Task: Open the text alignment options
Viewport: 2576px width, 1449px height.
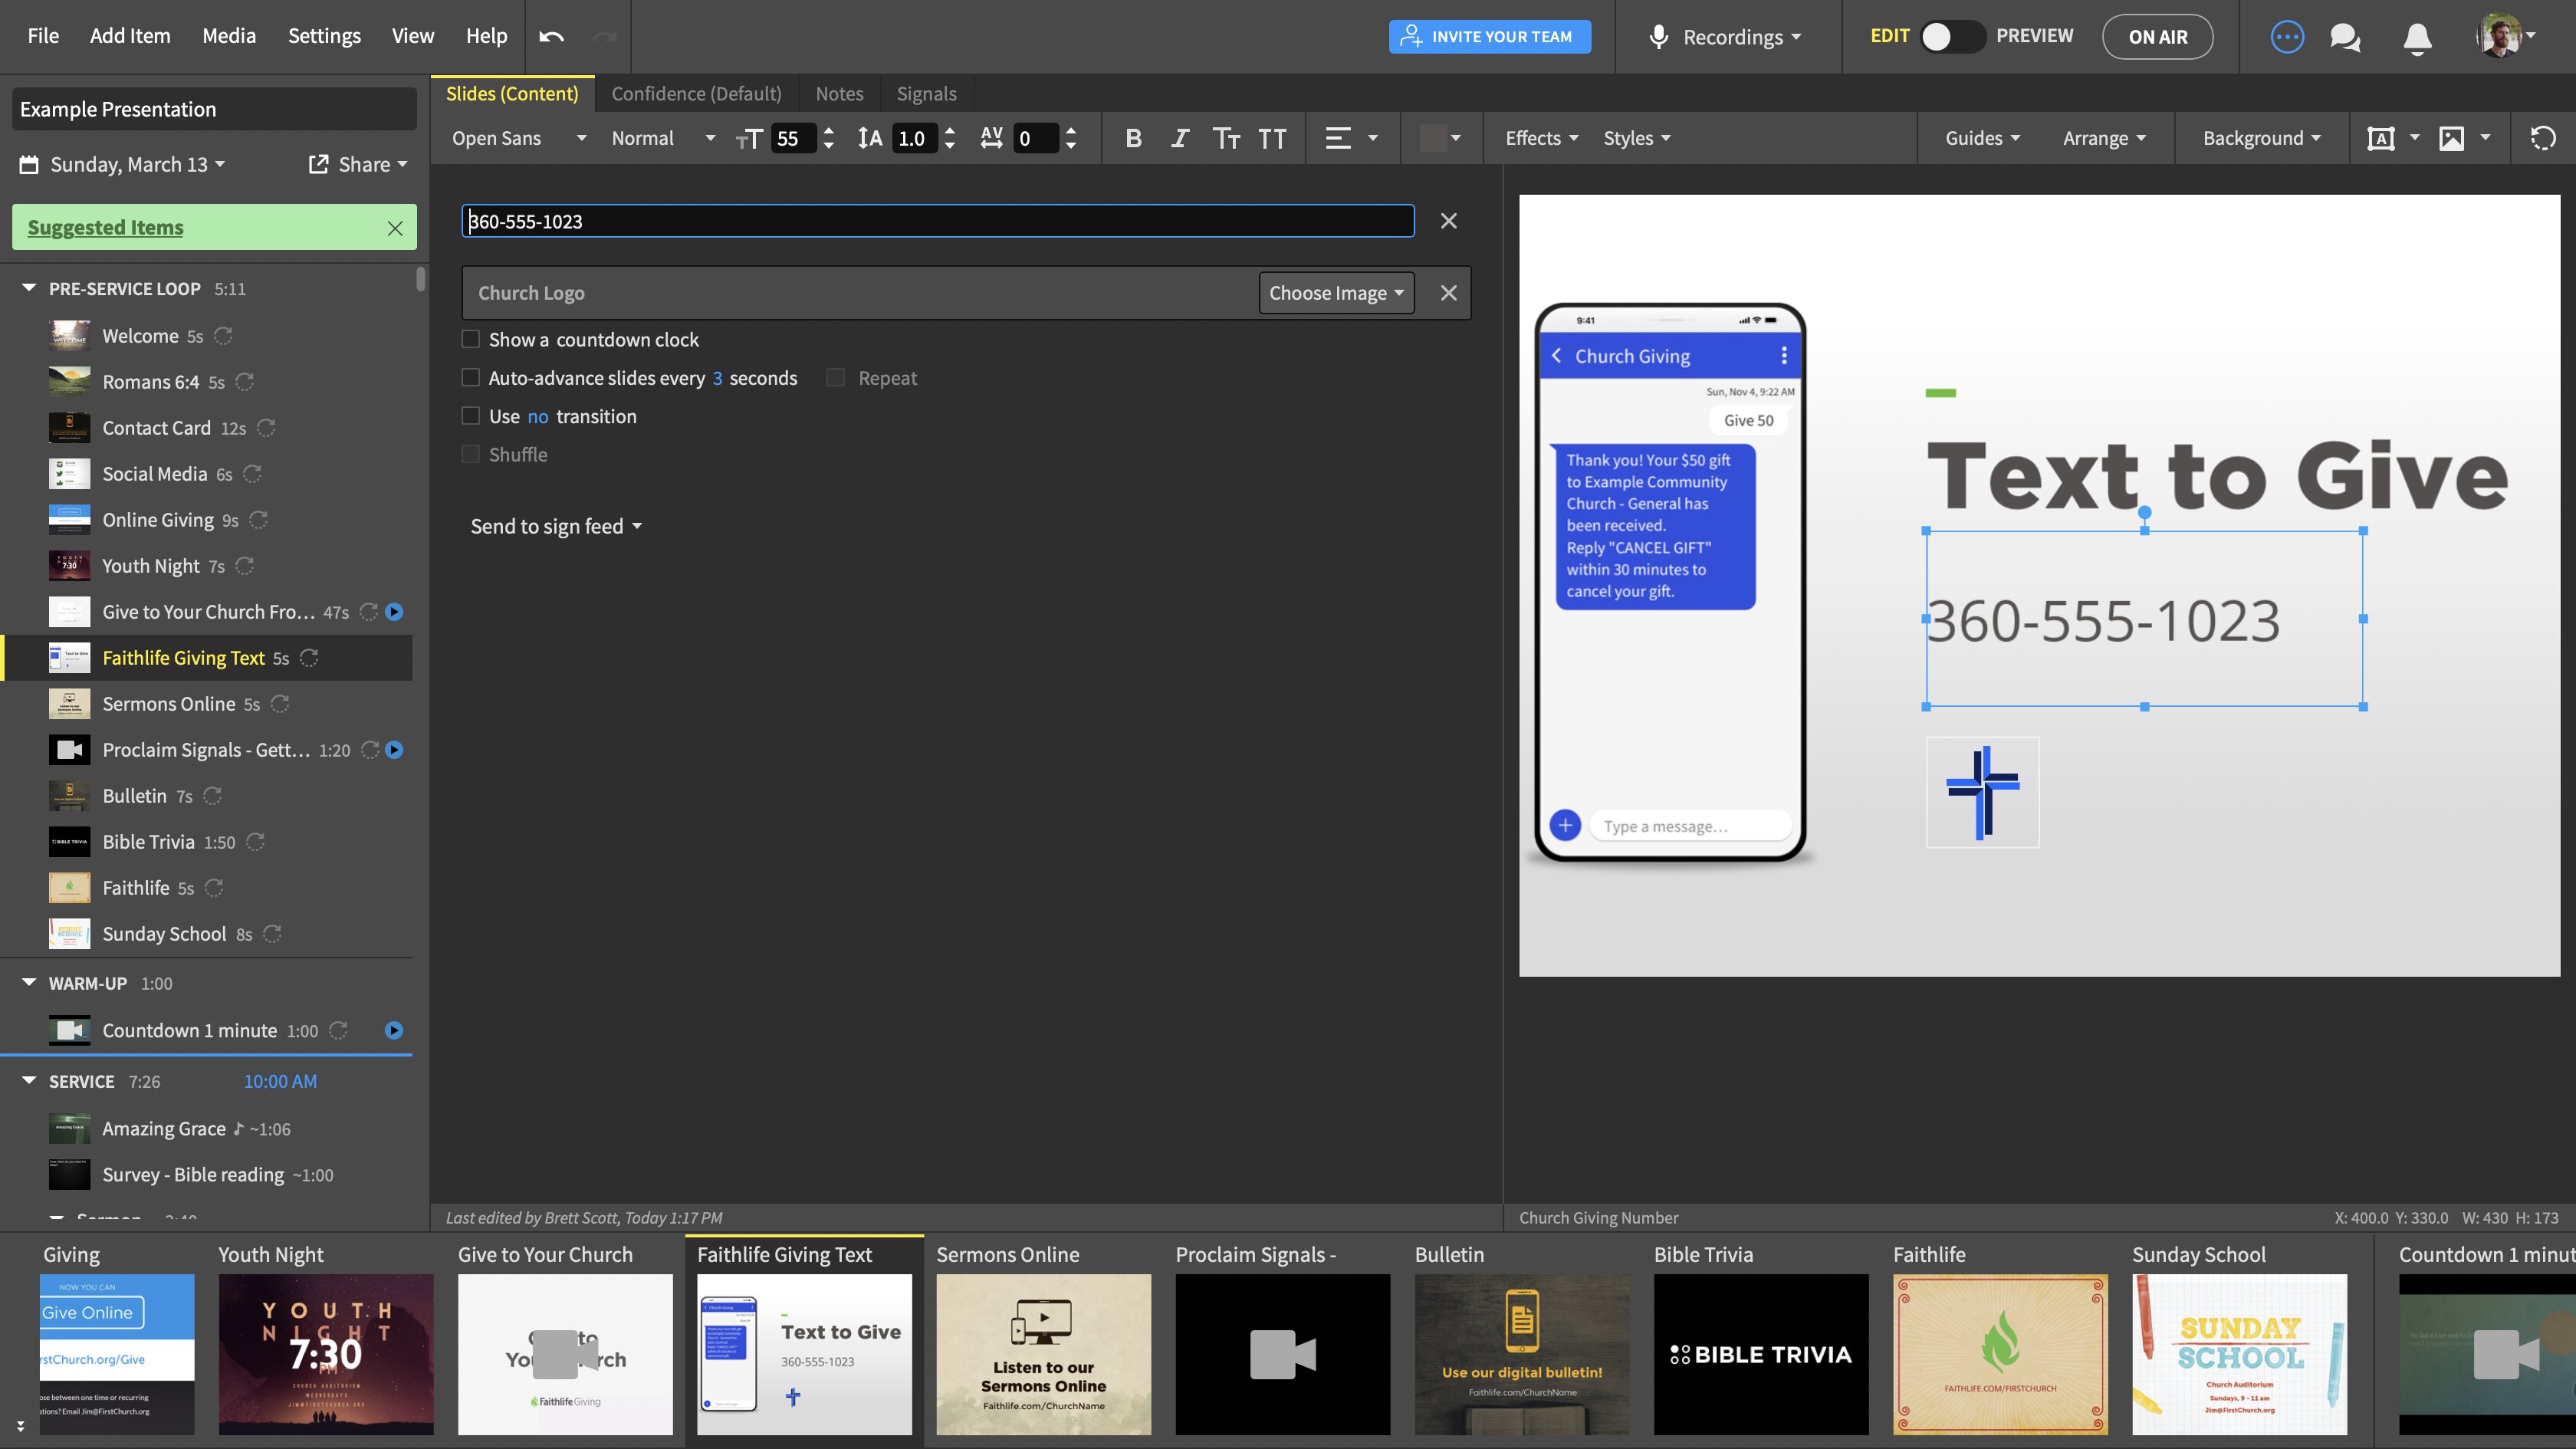Action: tap(1351, 138)
